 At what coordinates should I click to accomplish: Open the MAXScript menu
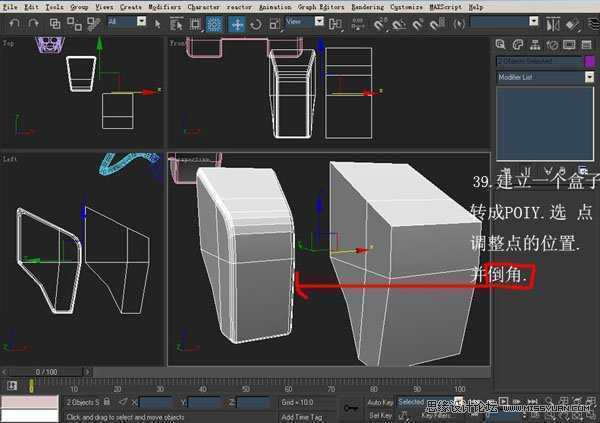pyautogui.click(x=445, y=7)
